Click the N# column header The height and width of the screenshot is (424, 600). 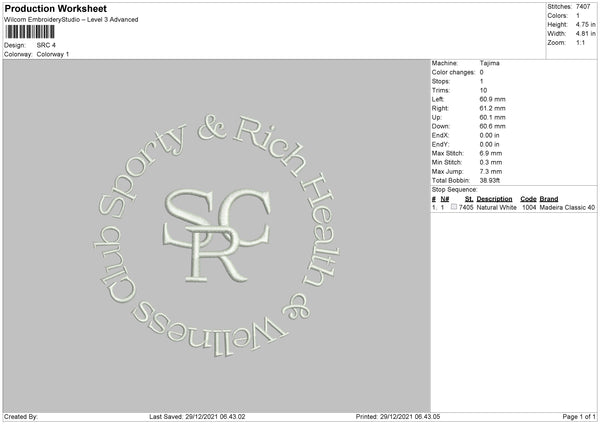445,199
